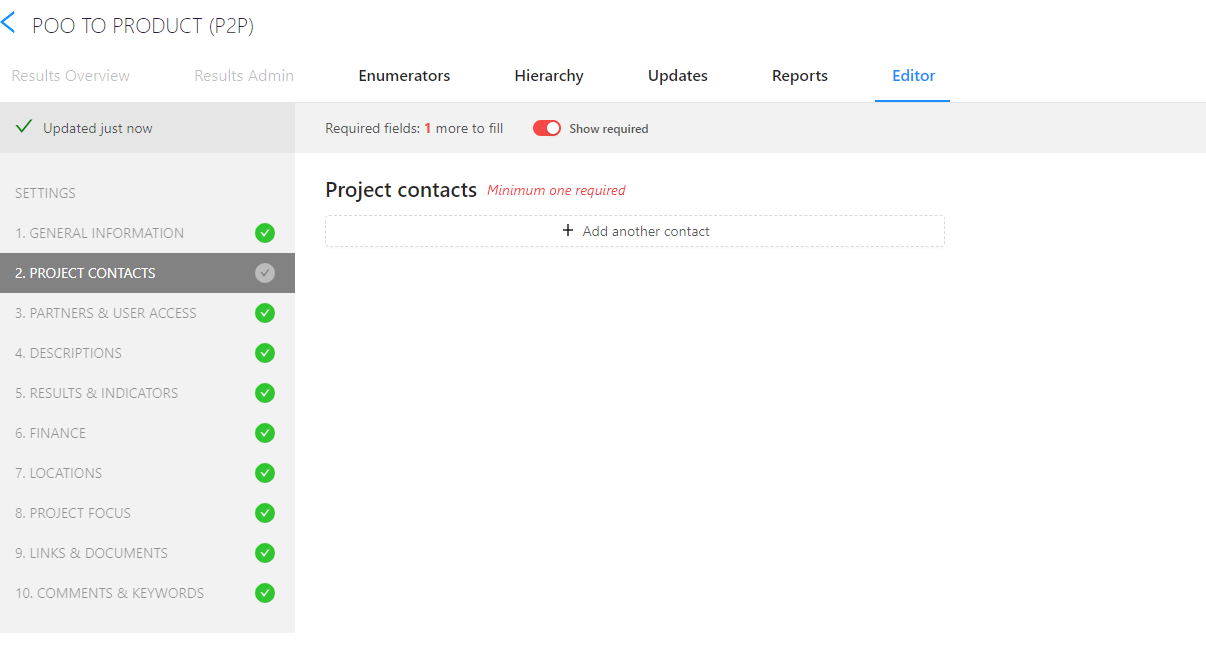Click General Information green checkmark icon
The width and height of the screenshot is (1206, 651).
coord(265,233)
